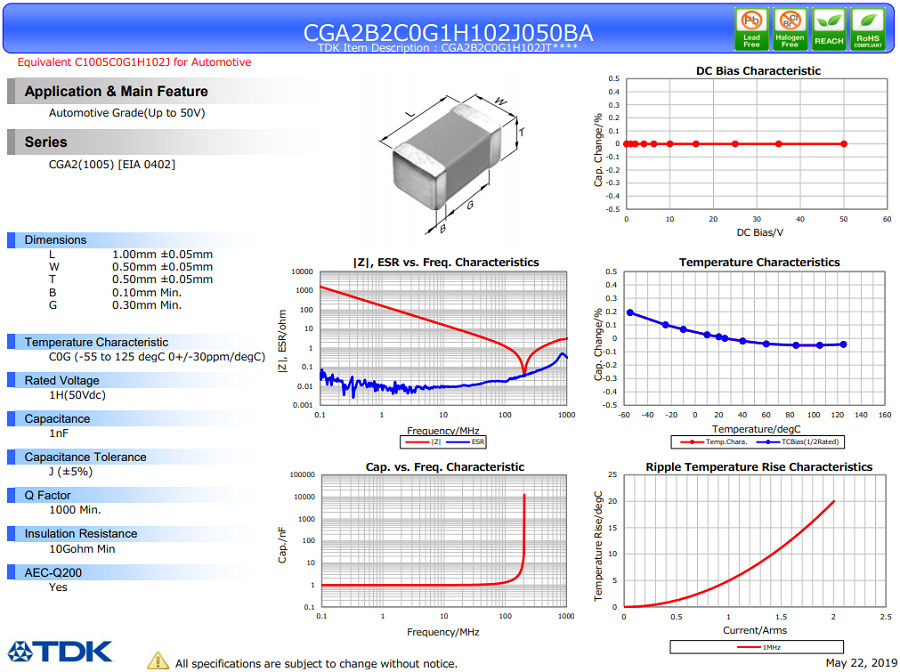Click the TDK logo
This screenshot has width=900, height=672.
click(x=60, y=652)
